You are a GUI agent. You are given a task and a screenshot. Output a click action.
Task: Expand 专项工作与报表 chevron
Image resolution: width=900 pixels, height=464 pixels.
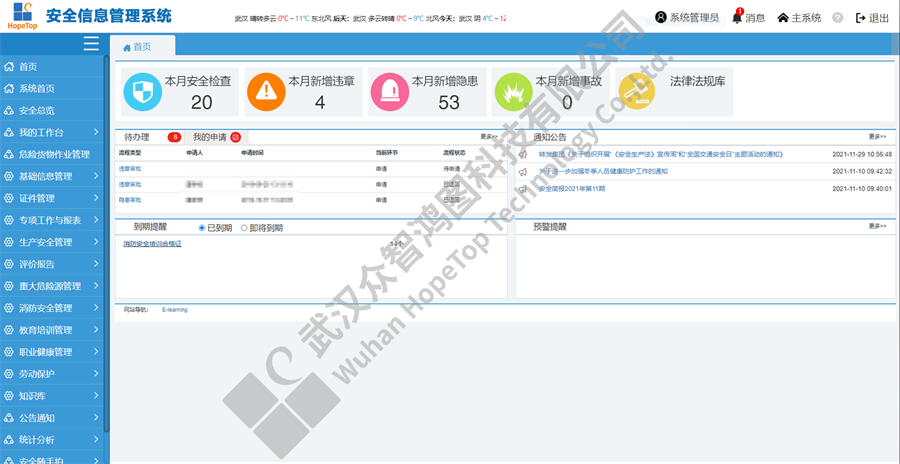[96, 220]
